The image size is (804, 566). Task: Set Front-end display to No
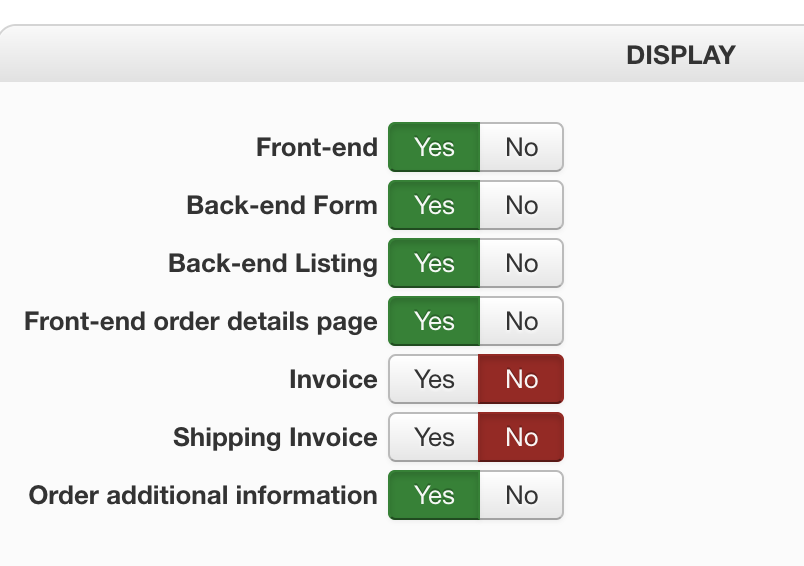pos(521,147)
